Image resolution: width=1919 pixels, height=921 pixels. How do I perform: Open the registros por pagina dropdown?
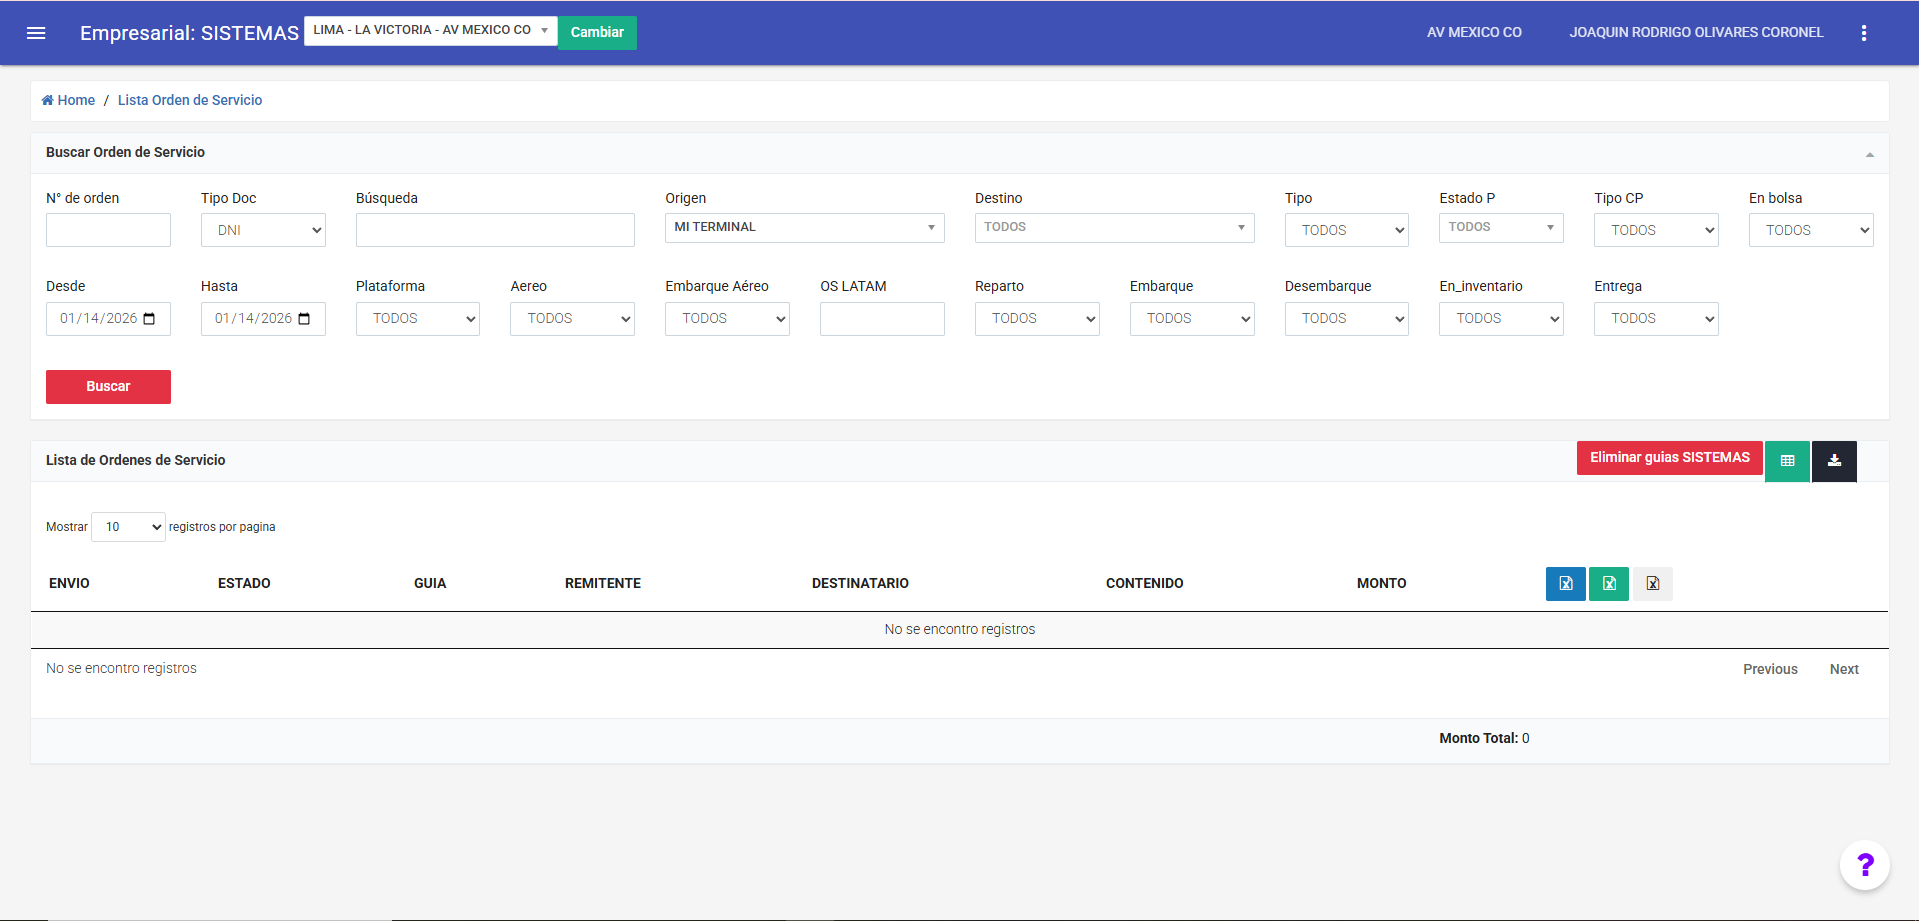(x=128, y=527)
